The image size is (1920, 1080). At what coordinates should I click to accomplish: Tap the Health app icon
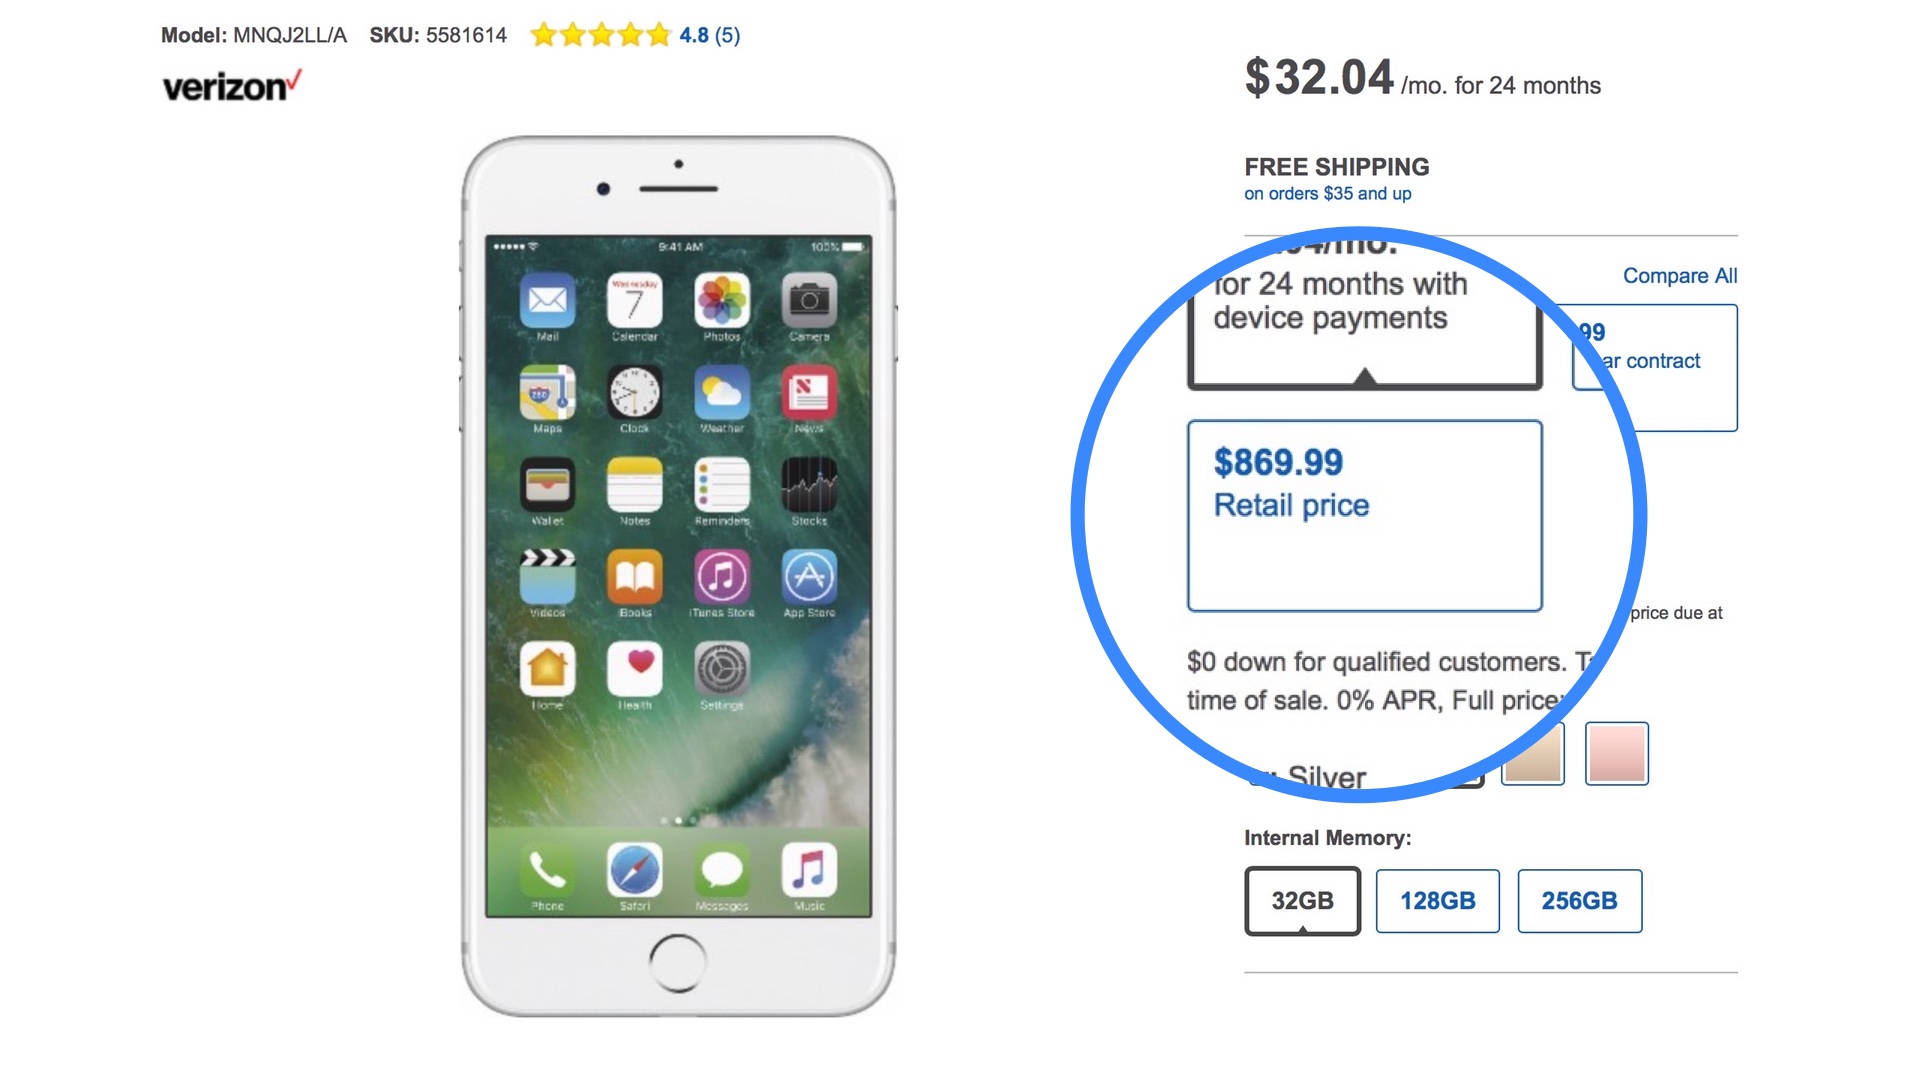(634, 668)
